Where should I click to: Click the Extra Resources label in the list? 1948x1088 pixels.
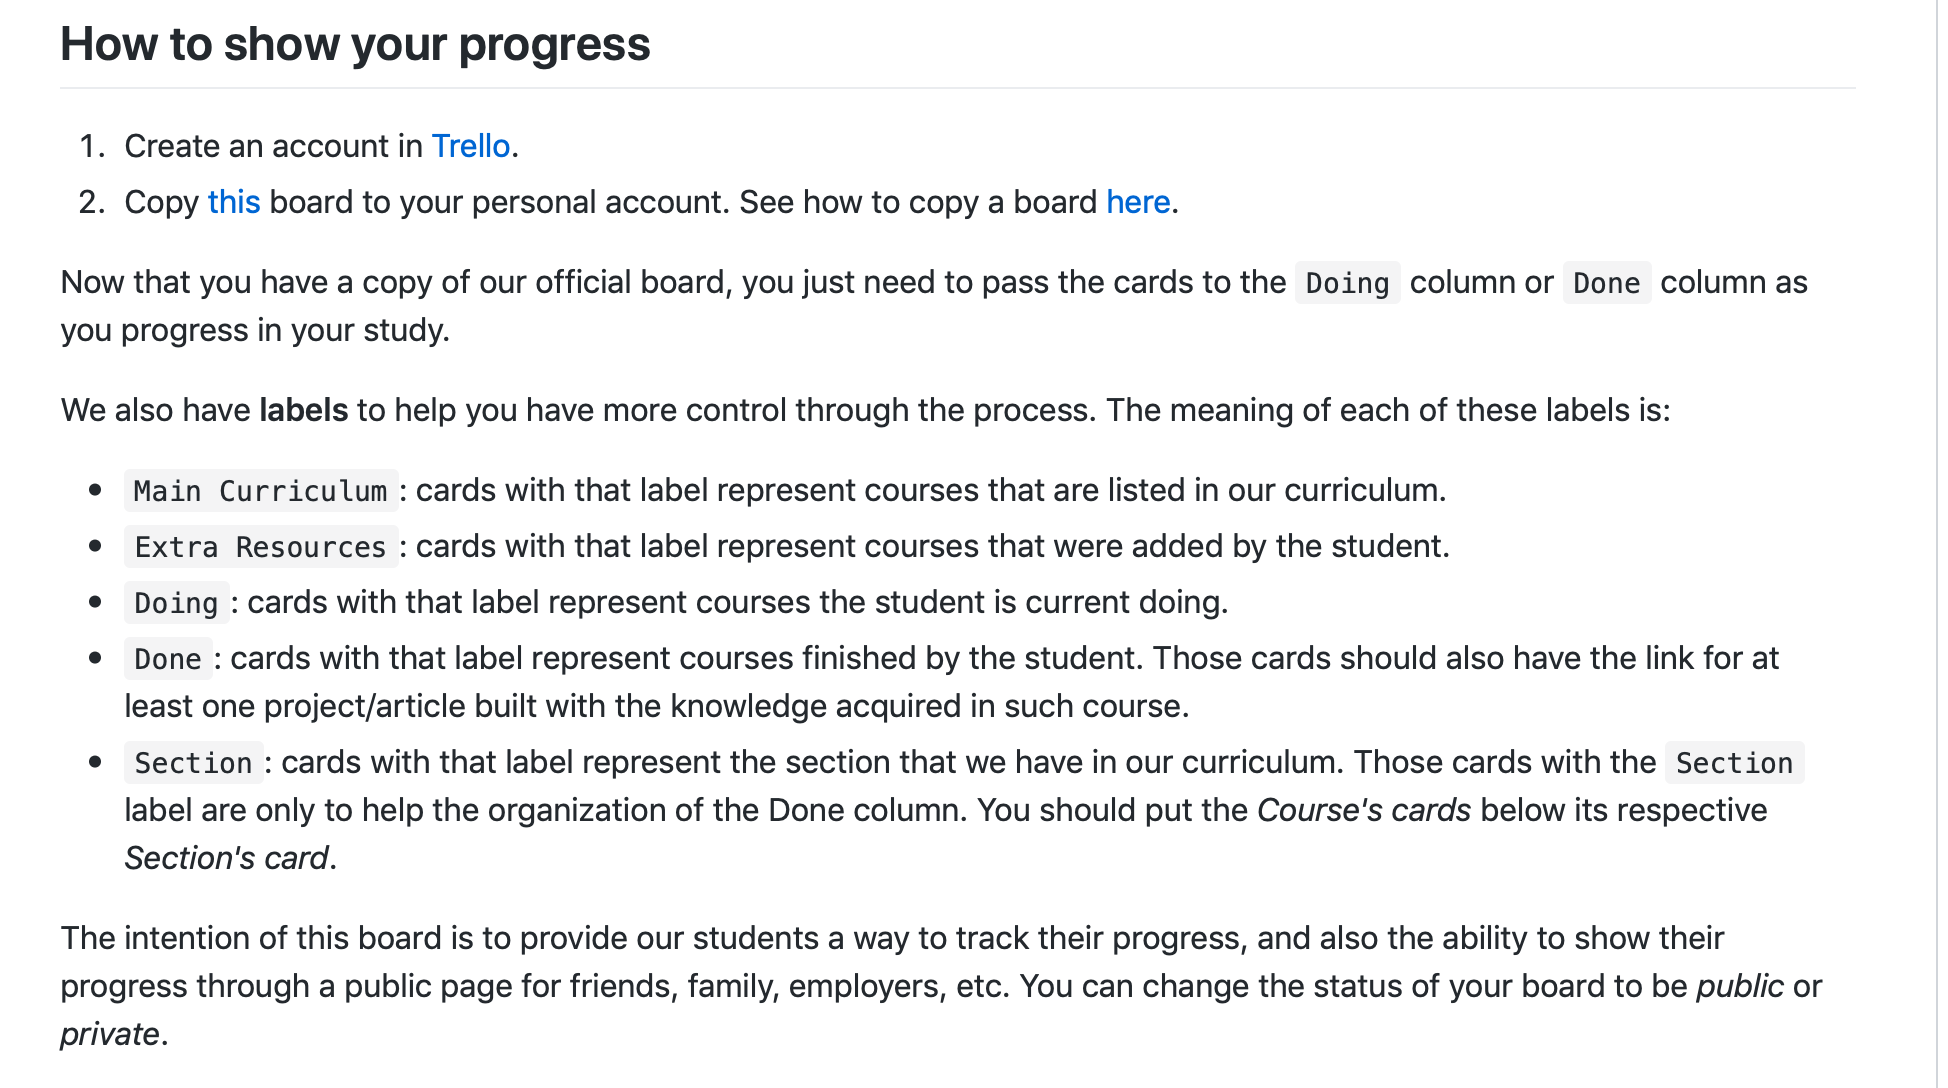260,547
